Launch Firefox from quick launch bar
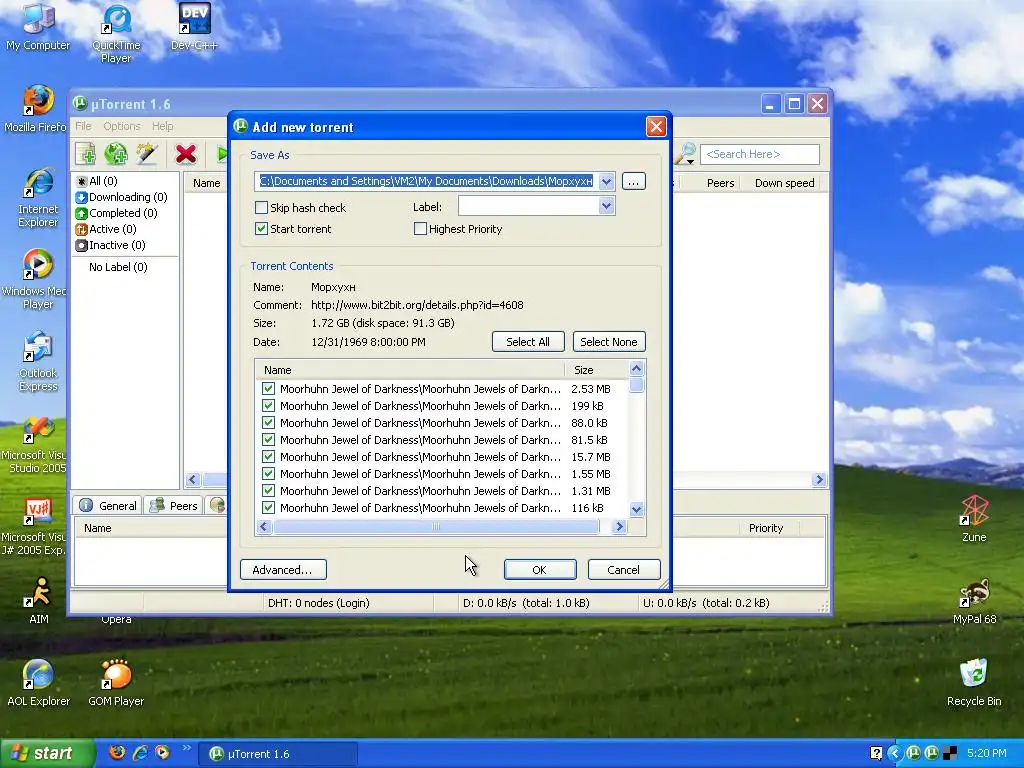 tap(117, 753)
